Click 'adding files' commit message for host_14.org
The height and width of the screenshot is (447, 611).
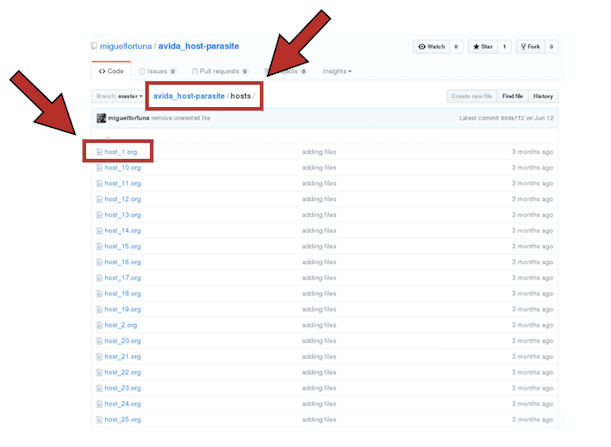[x=319, y=231]
